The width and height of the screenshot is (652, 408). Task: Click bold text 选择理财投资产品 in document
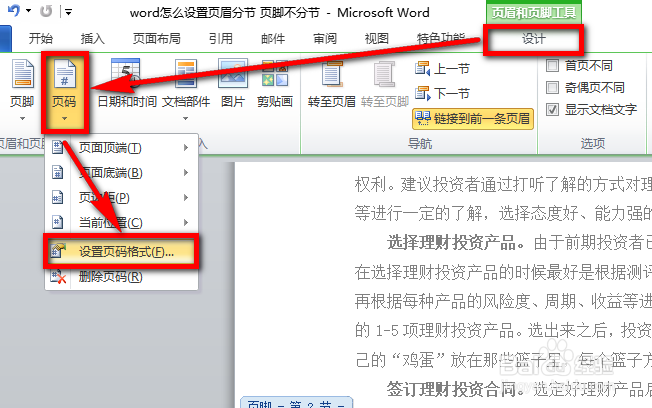click(452, 242)
